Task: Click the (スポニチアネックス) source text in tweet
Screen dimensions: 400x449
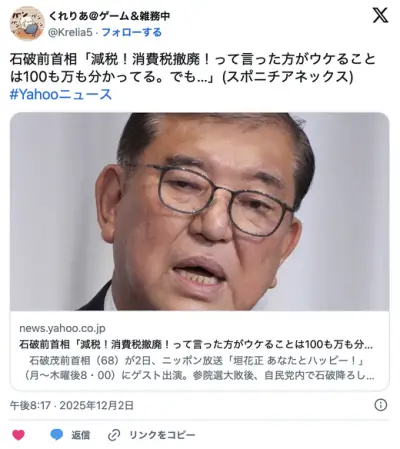Action: 288,77
